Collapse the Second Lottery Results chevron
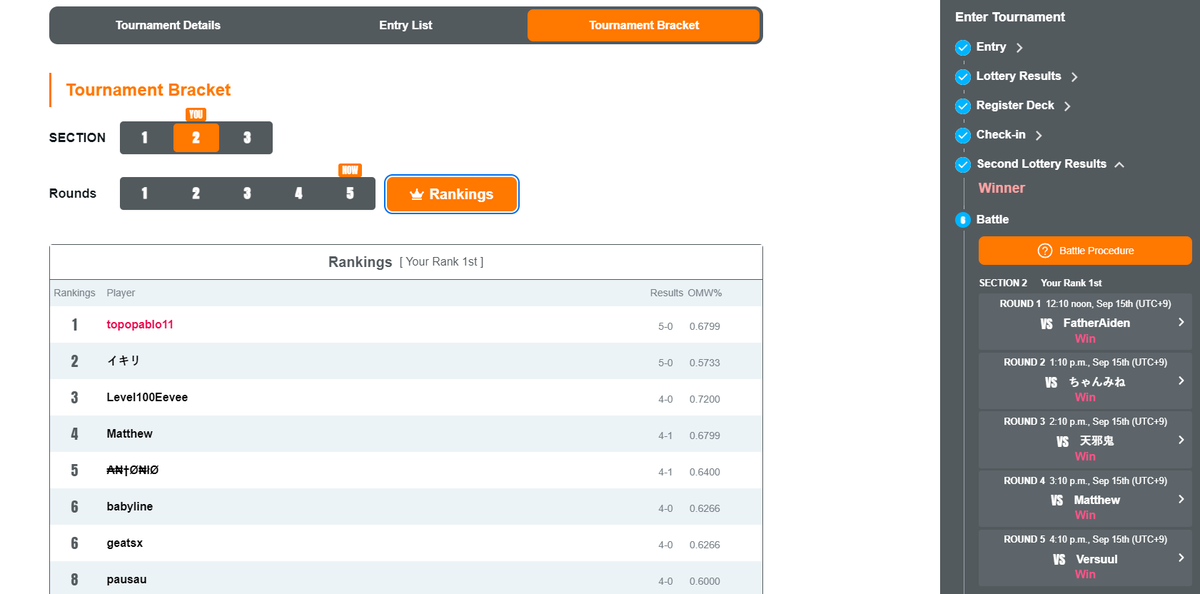Viewport: 1200px width, 594px height. (x=1119, y=164)
